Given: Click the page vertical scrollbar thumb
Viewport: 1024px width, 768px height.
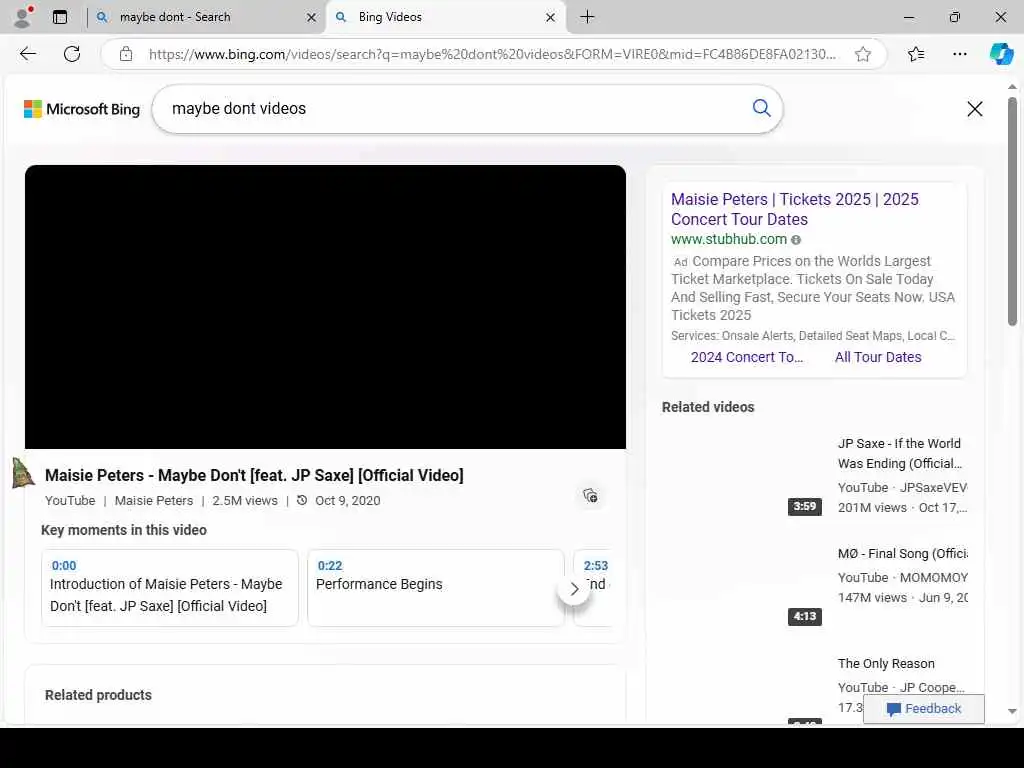Looking at the screenshot, I should (1012, 212).
